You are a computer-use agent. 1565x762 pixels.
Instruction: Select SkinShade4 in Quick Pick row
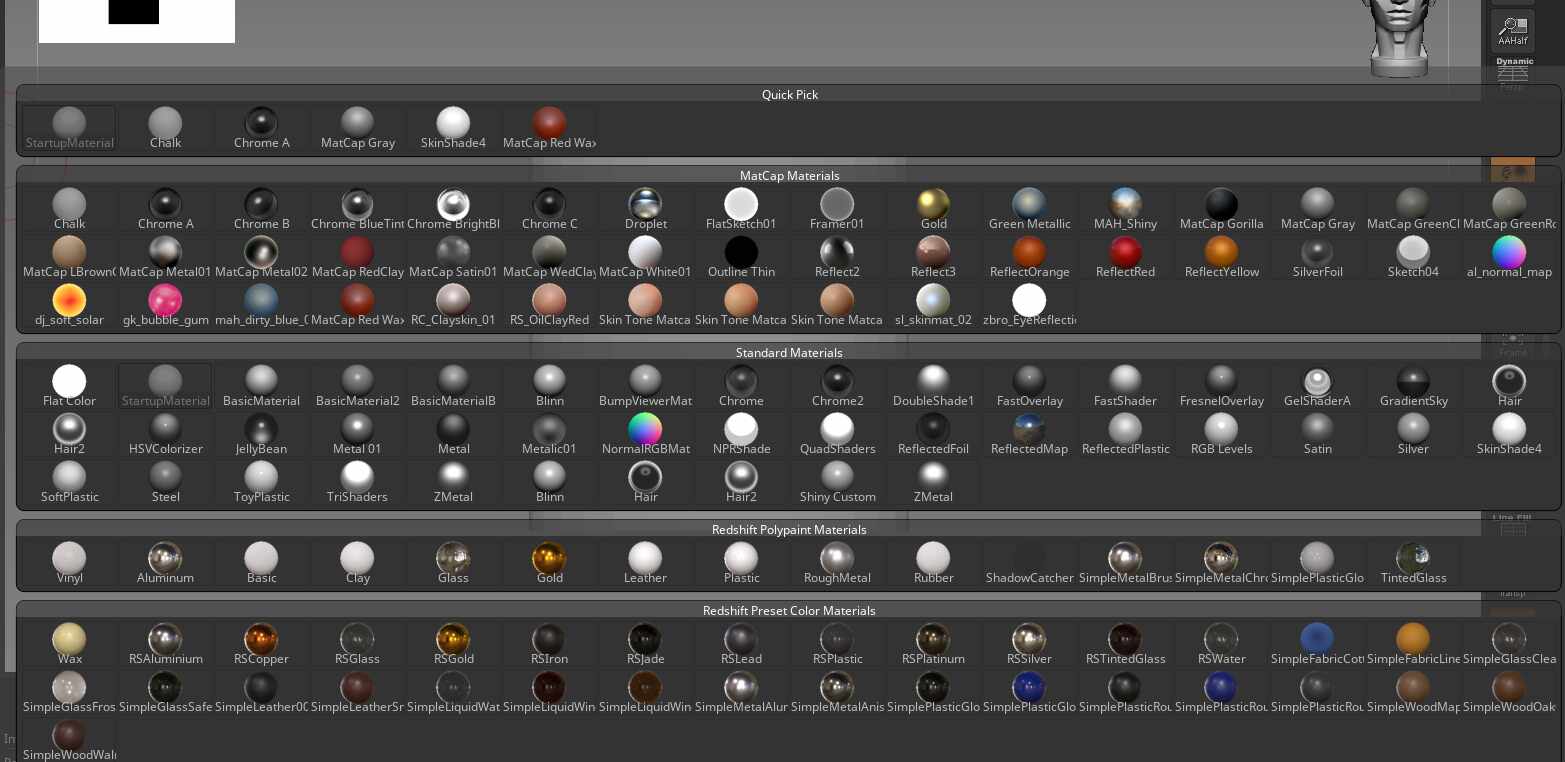point(453,127)
